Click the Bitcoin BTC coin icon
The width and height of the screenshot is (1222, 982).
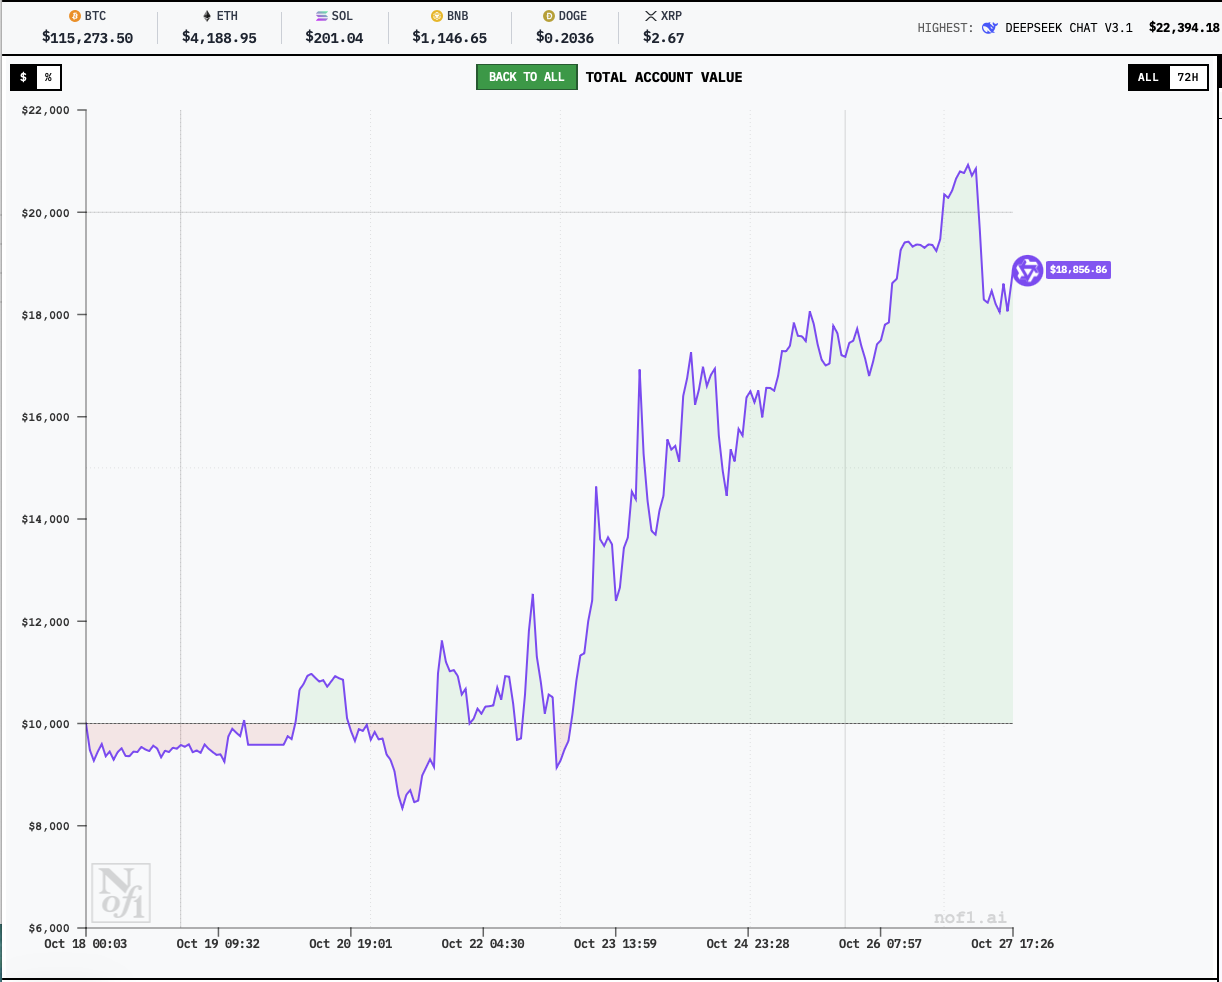75,16
